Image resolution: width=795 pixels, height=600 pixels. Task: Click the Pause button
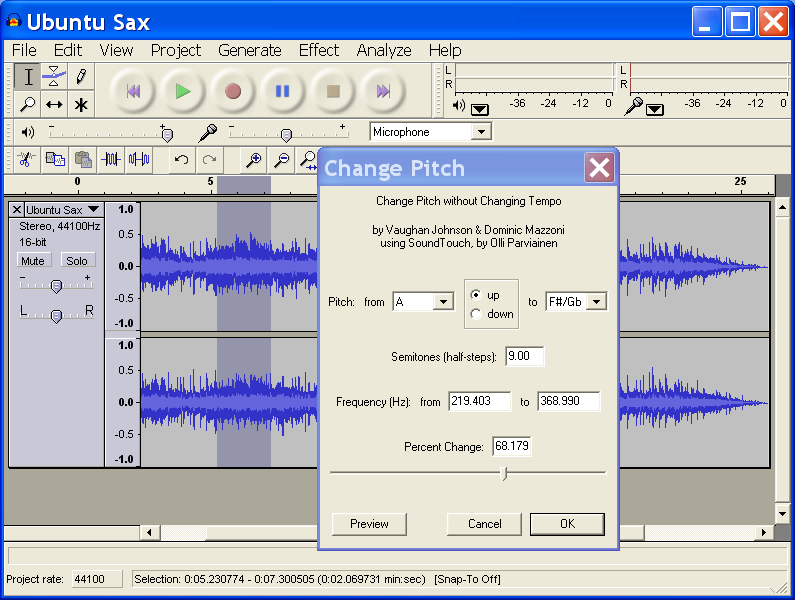pyautogui.click(x=282, y=91)
